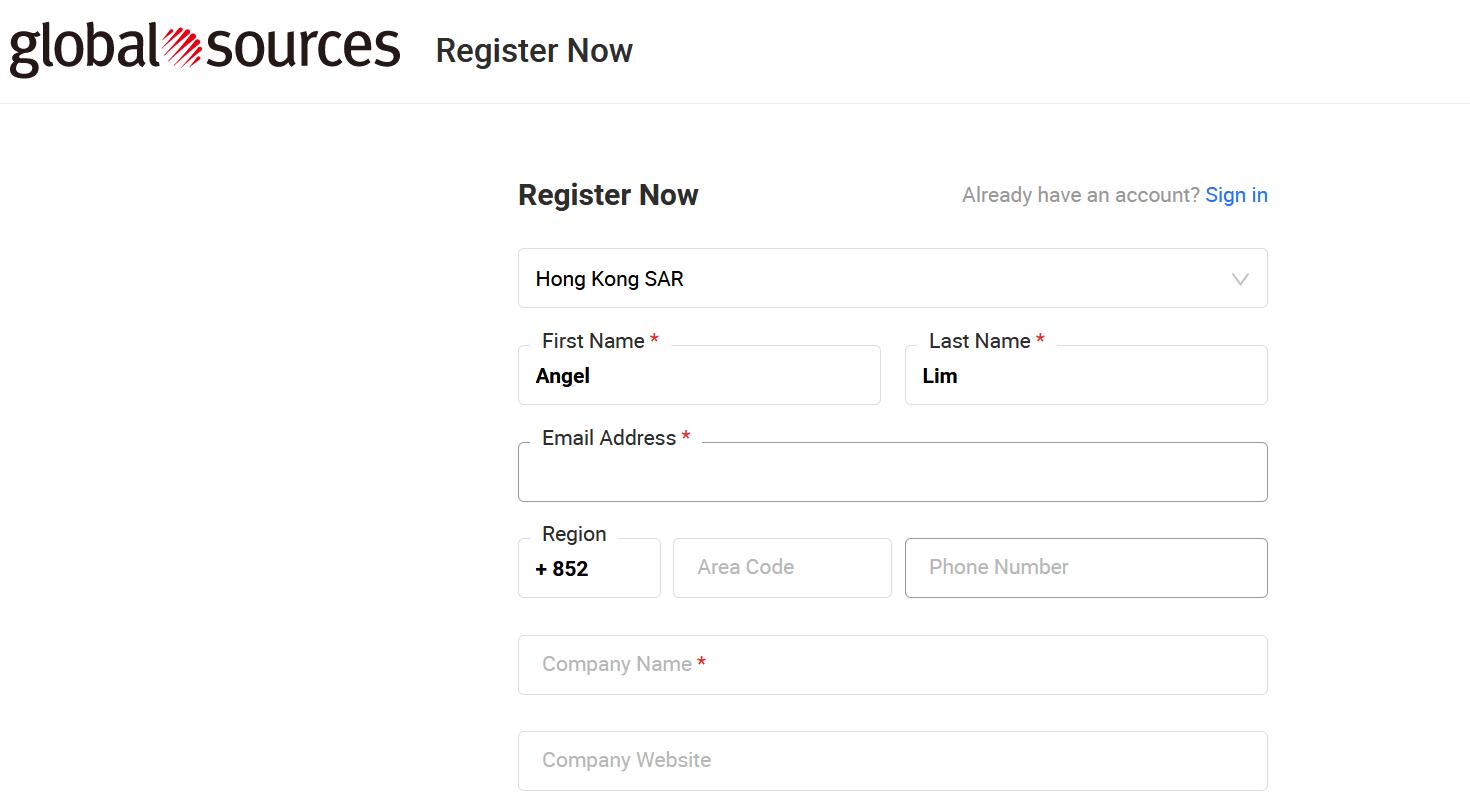This screenshot has width=1470, height=807.
Task: Focus the First Name field containing Angel
Action: click(x=699, y=377)
